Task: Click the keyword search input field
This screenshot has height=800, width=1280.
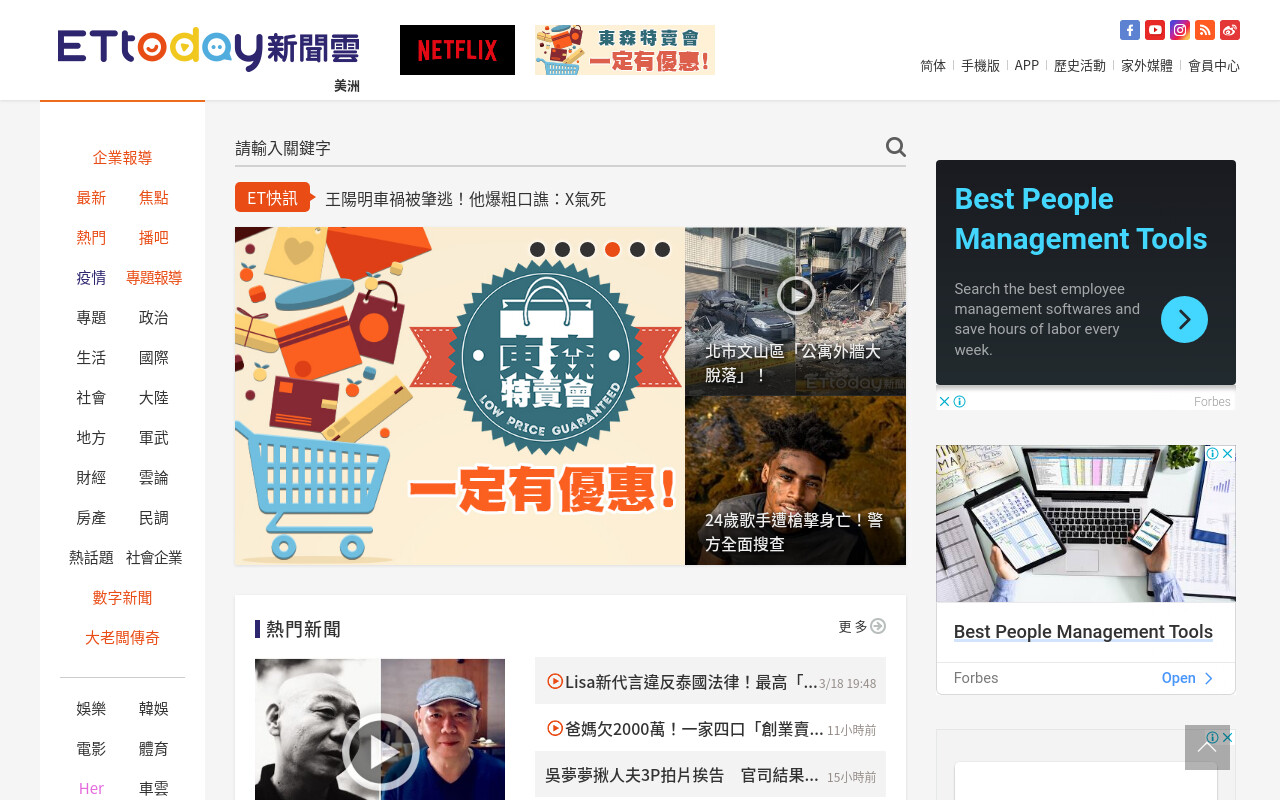Action: [557, 148]
